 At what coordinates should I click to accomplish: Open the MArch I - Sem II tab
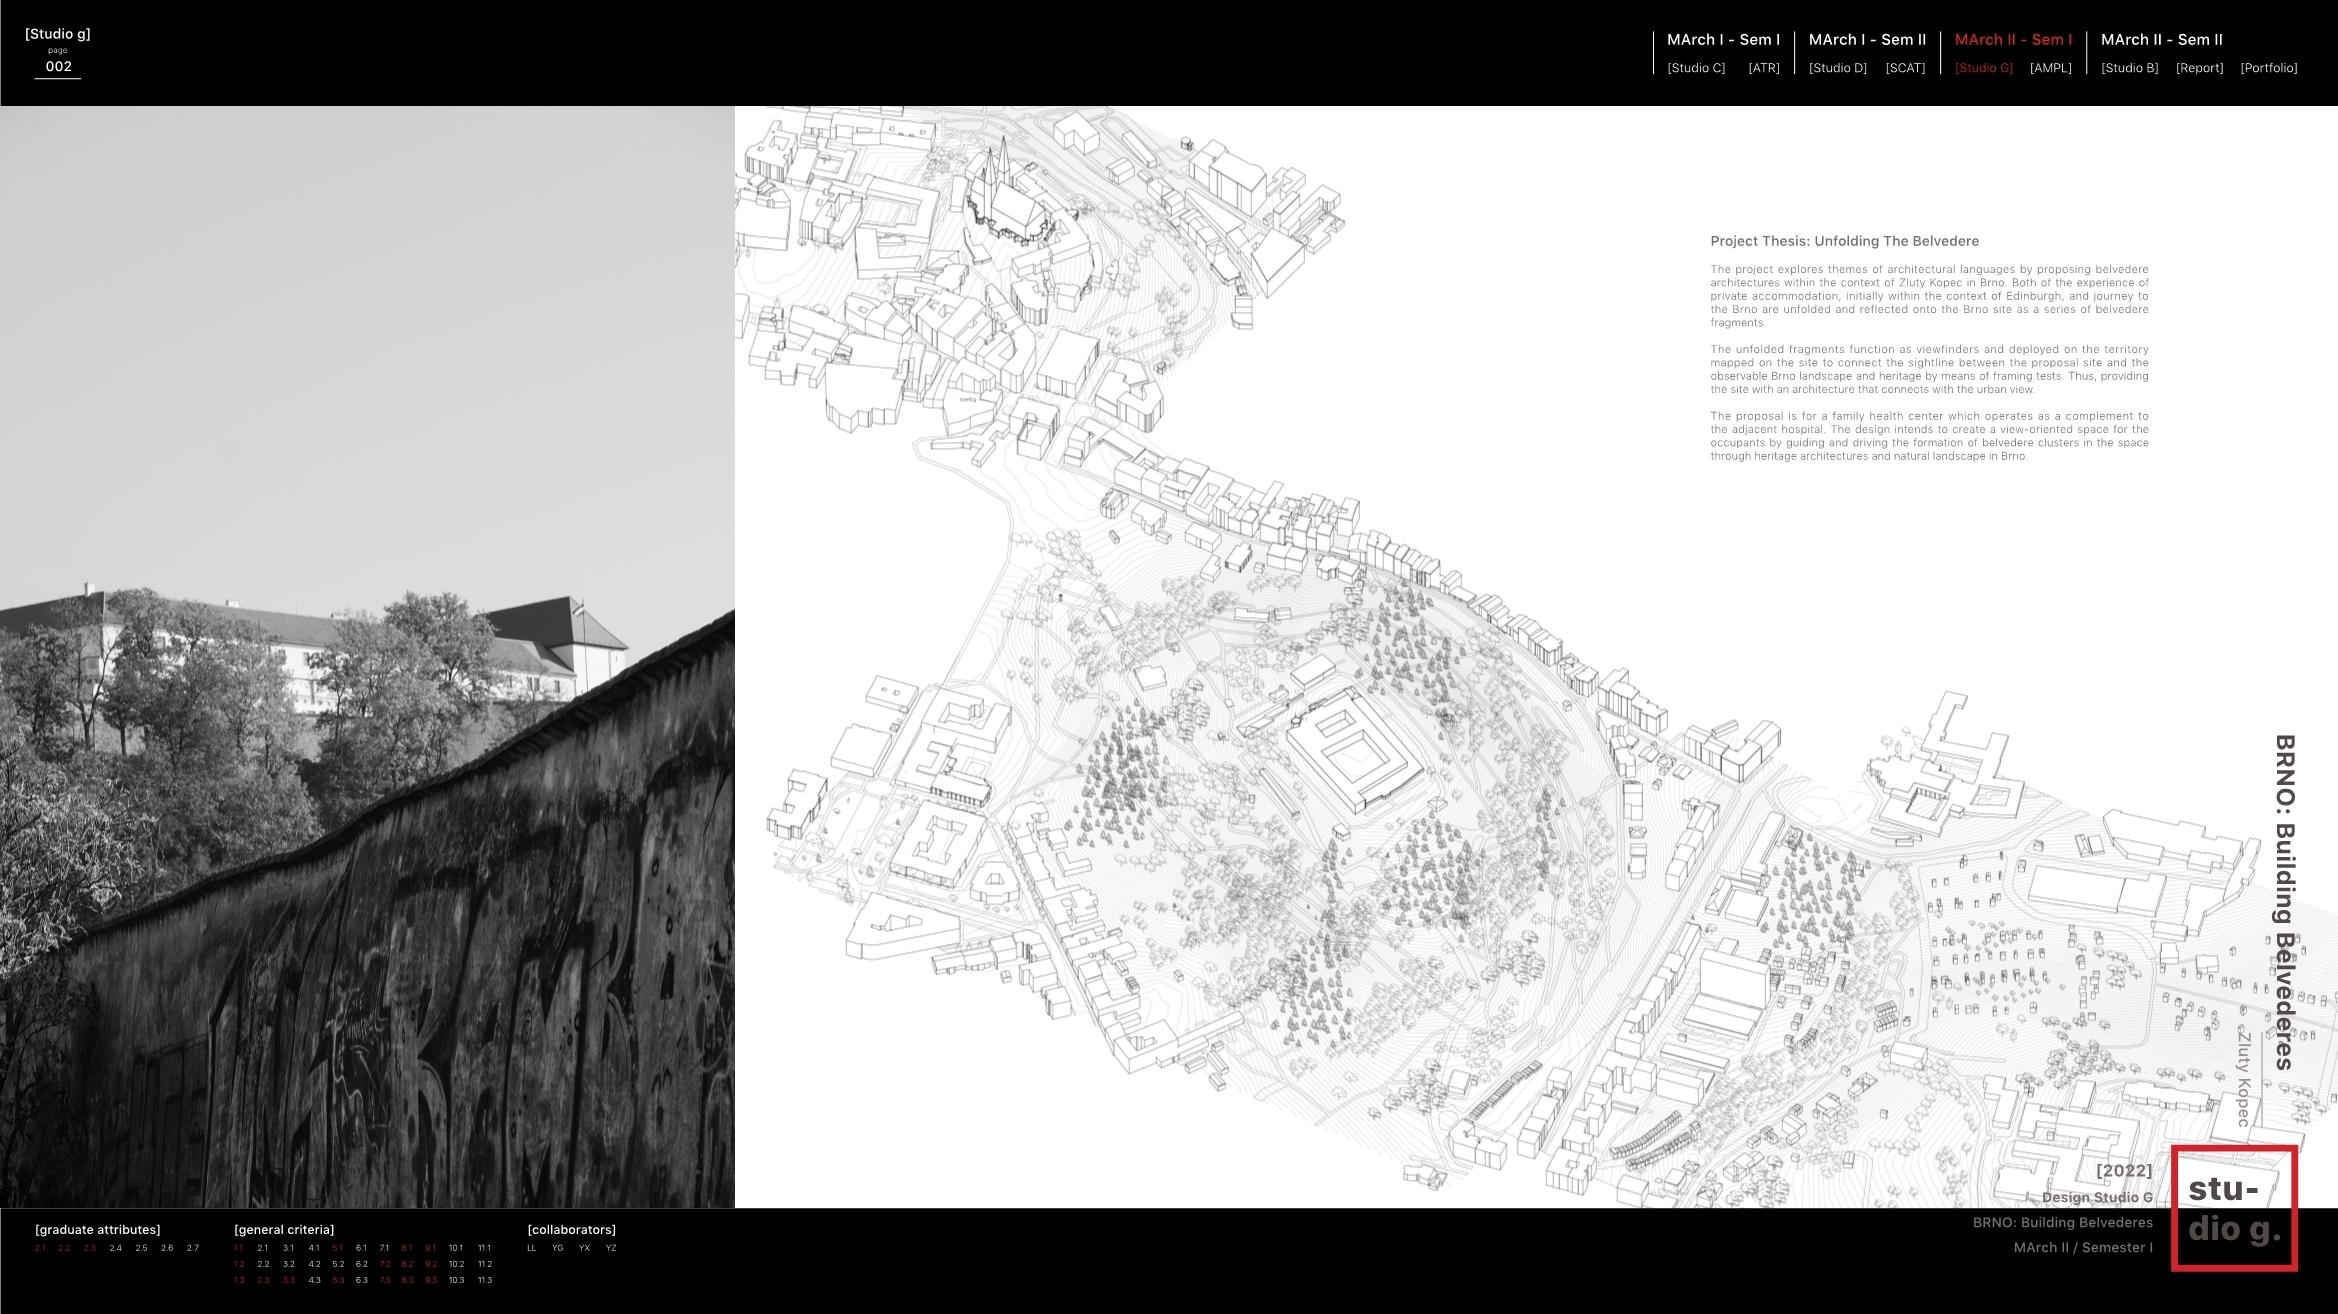(x=1867, y=40)
